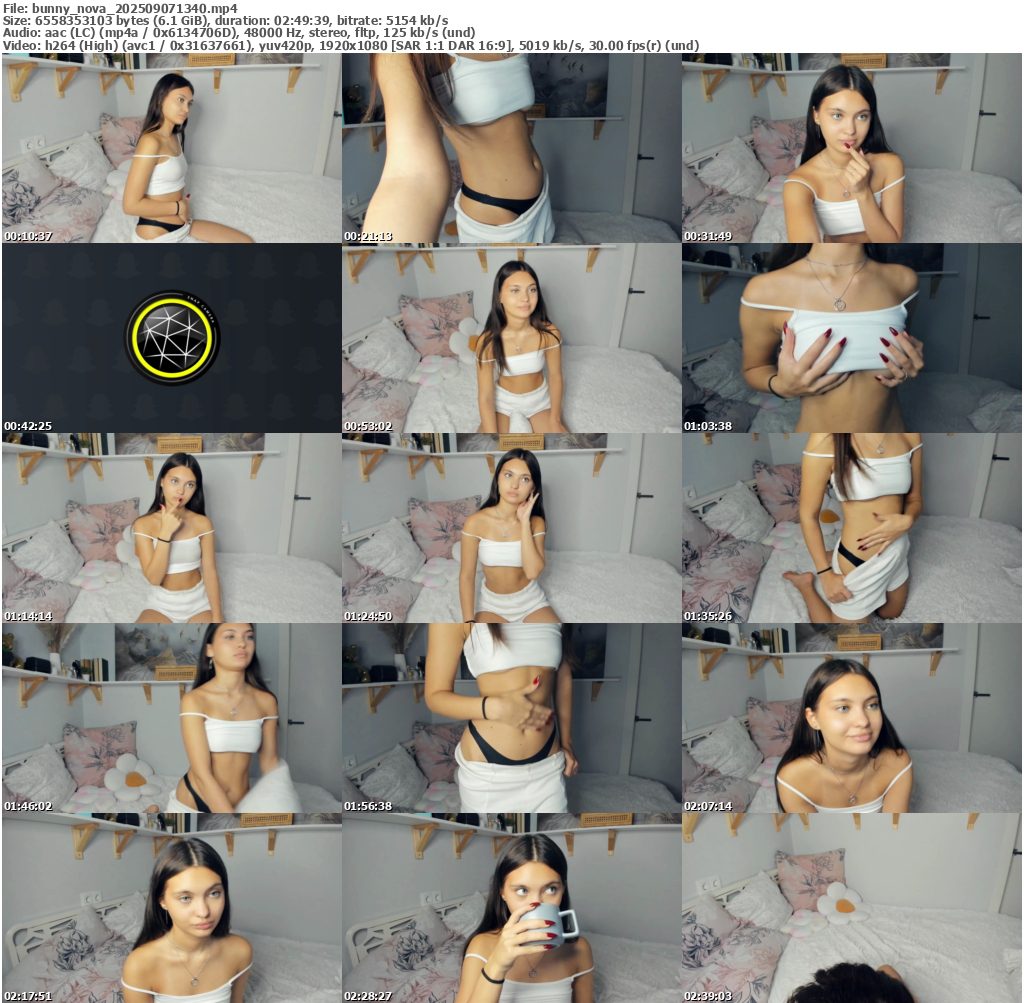Click the 'Audio: aac (LC)' header text

pyautogui.click(x=48, y=33)
